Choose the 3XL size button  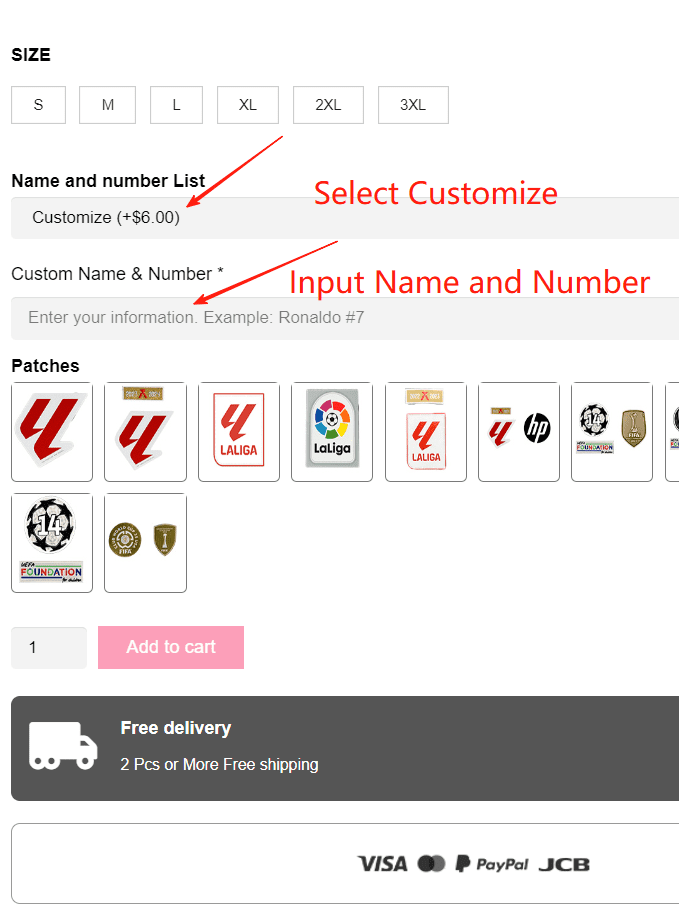pyautogui.click(x=413, y=105)
